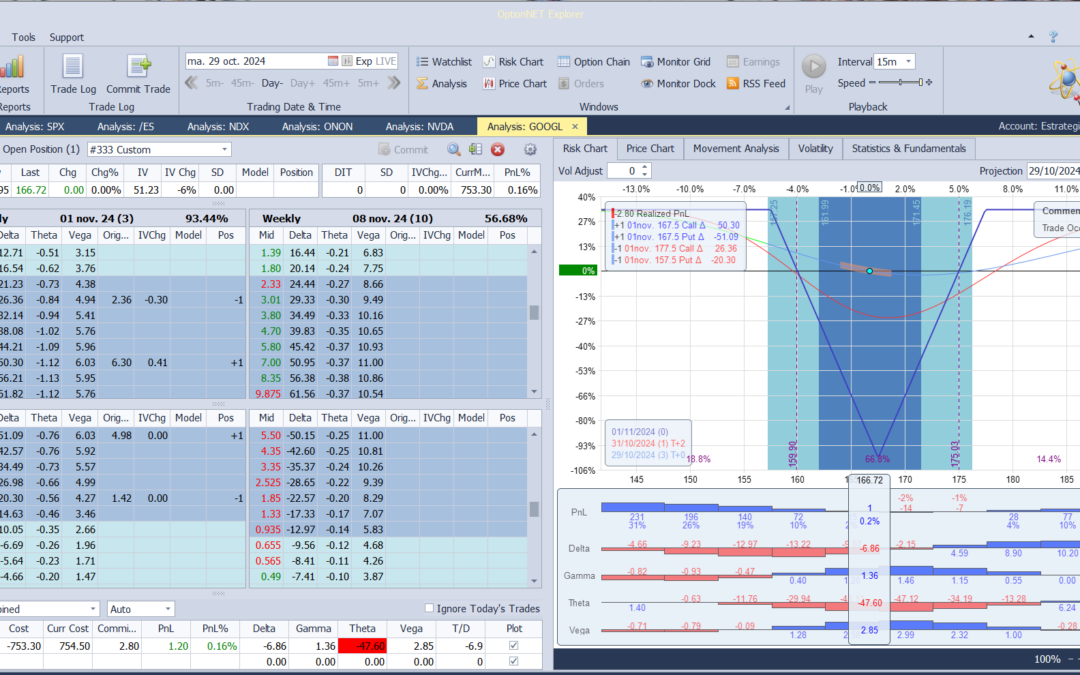This screenshot has width=1080, height=675.
Task: Open the RSS Feed window
Action: [755, 84]
